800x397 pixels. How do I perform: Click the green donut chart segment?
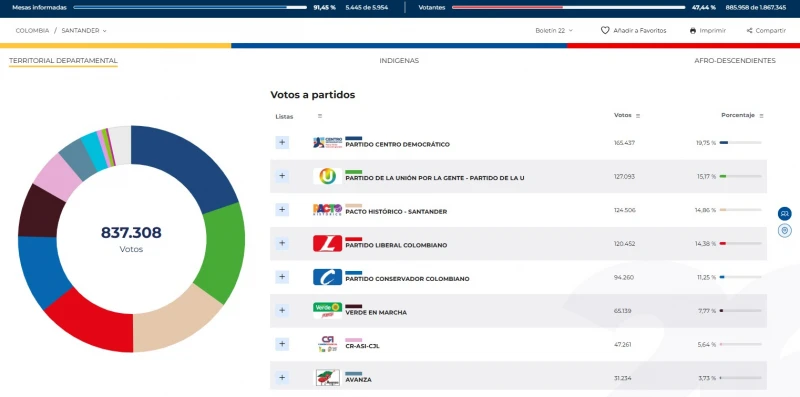coord(222,250)
